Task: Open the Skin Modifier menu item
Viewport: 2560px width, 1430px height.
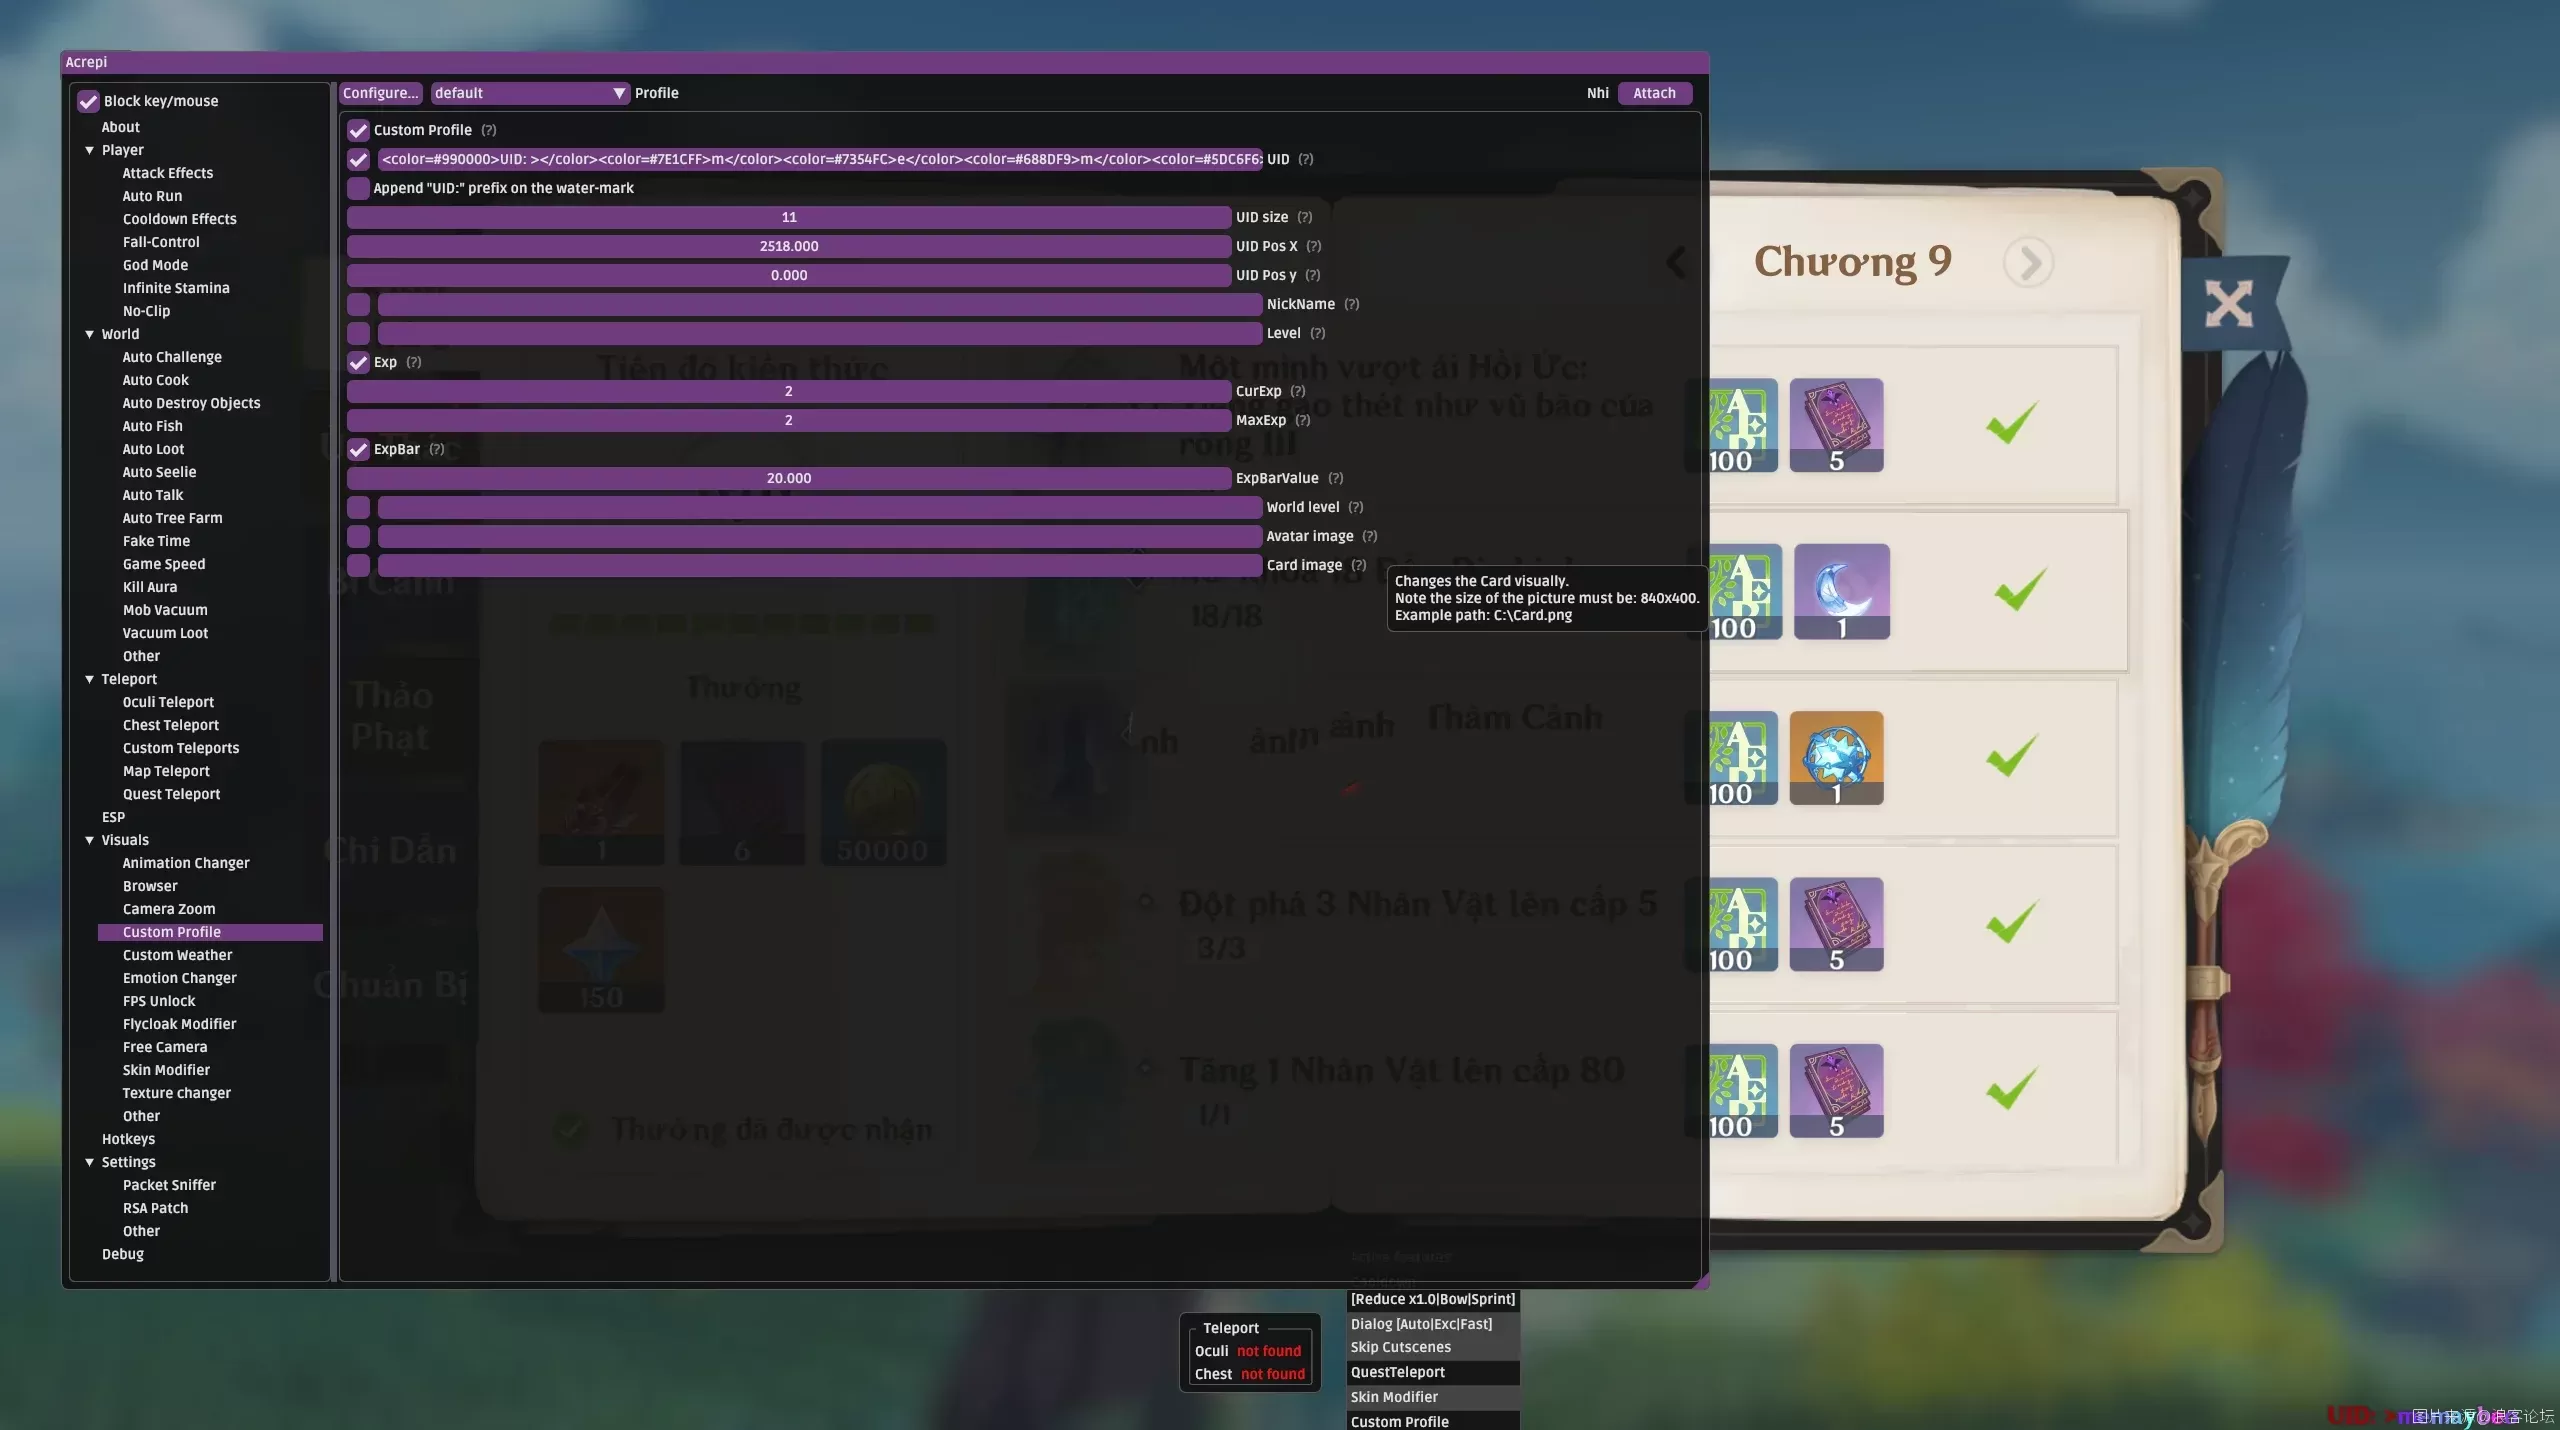Action: pos(166,1070)
